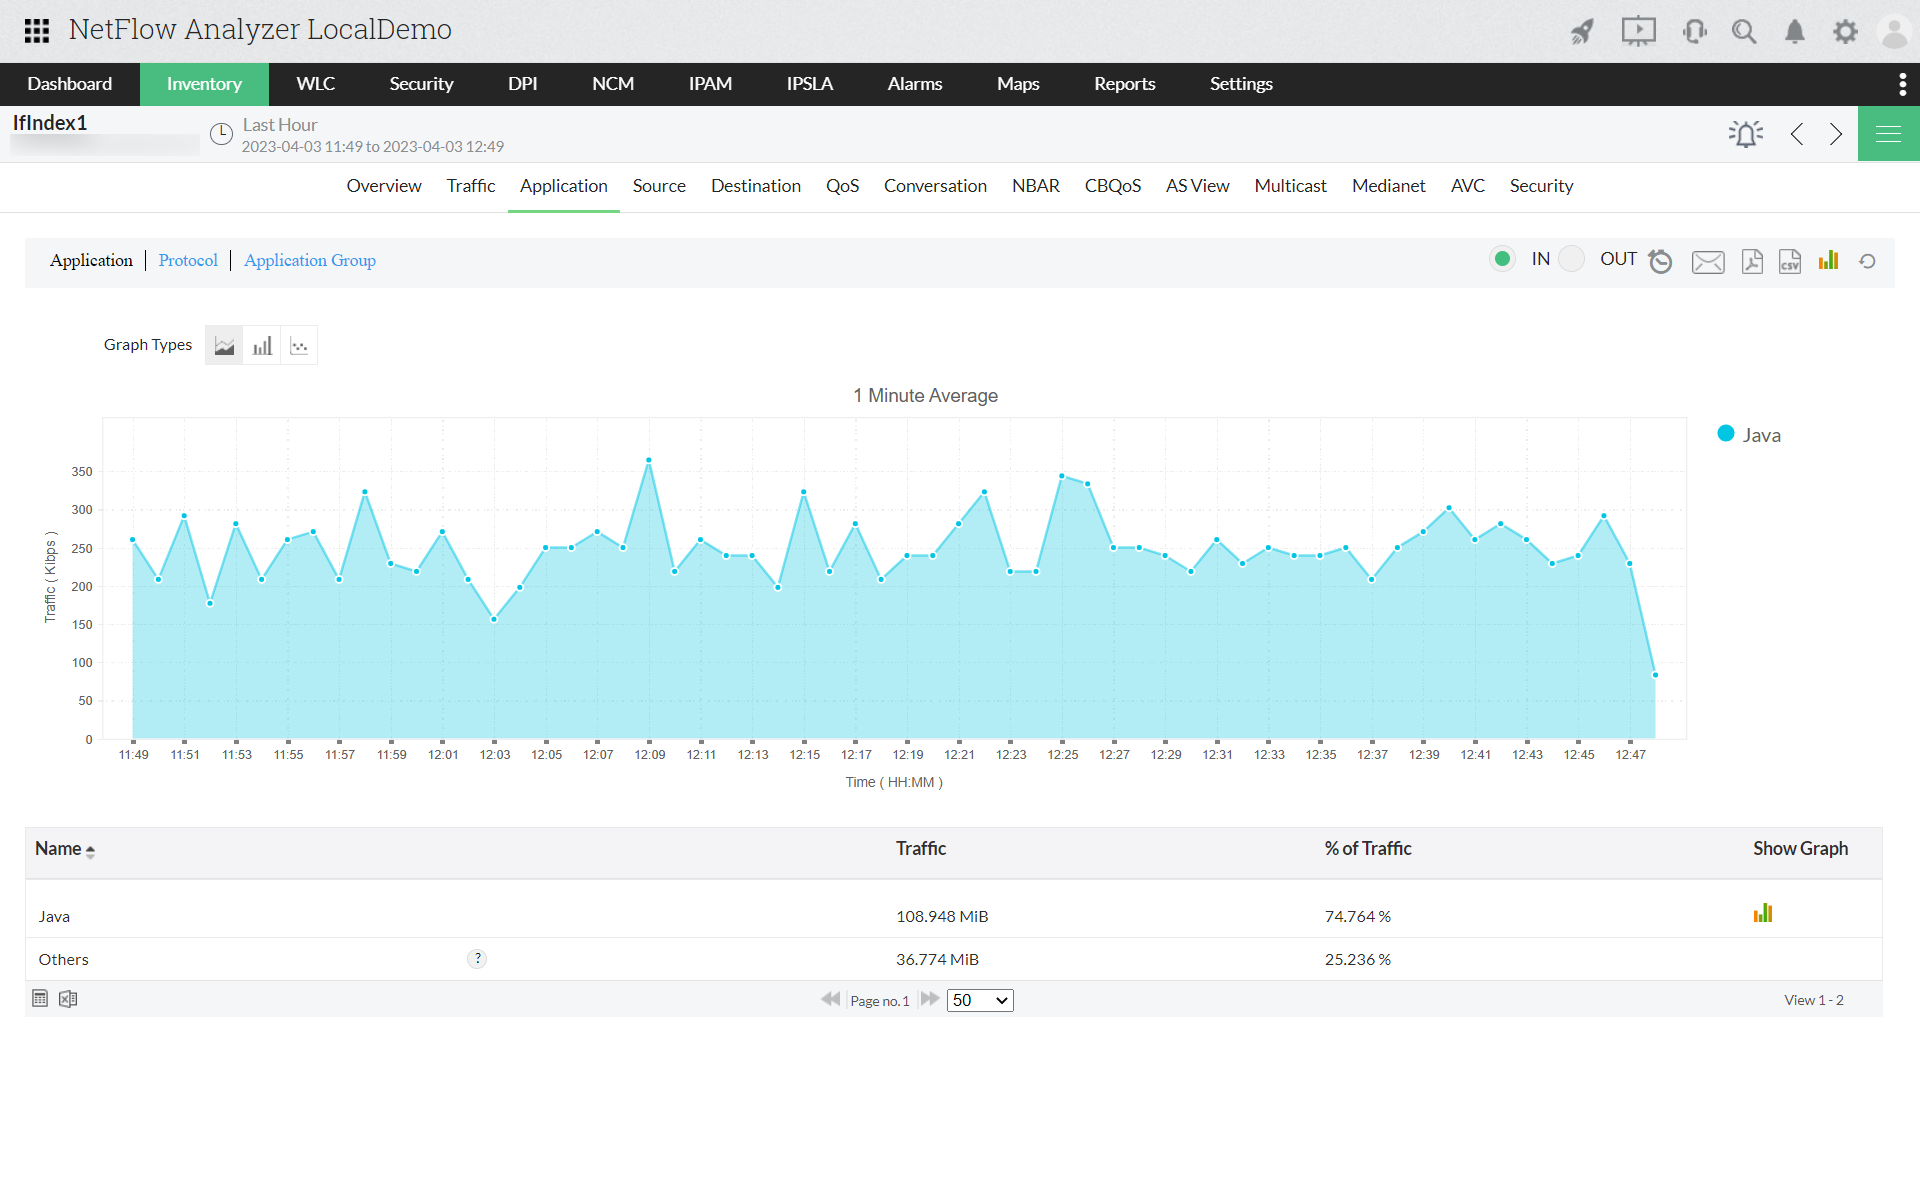Screen dimensions: 1920x1200
Task: Open the vertical three-dot overflow menu
Action: (1902, 84)
